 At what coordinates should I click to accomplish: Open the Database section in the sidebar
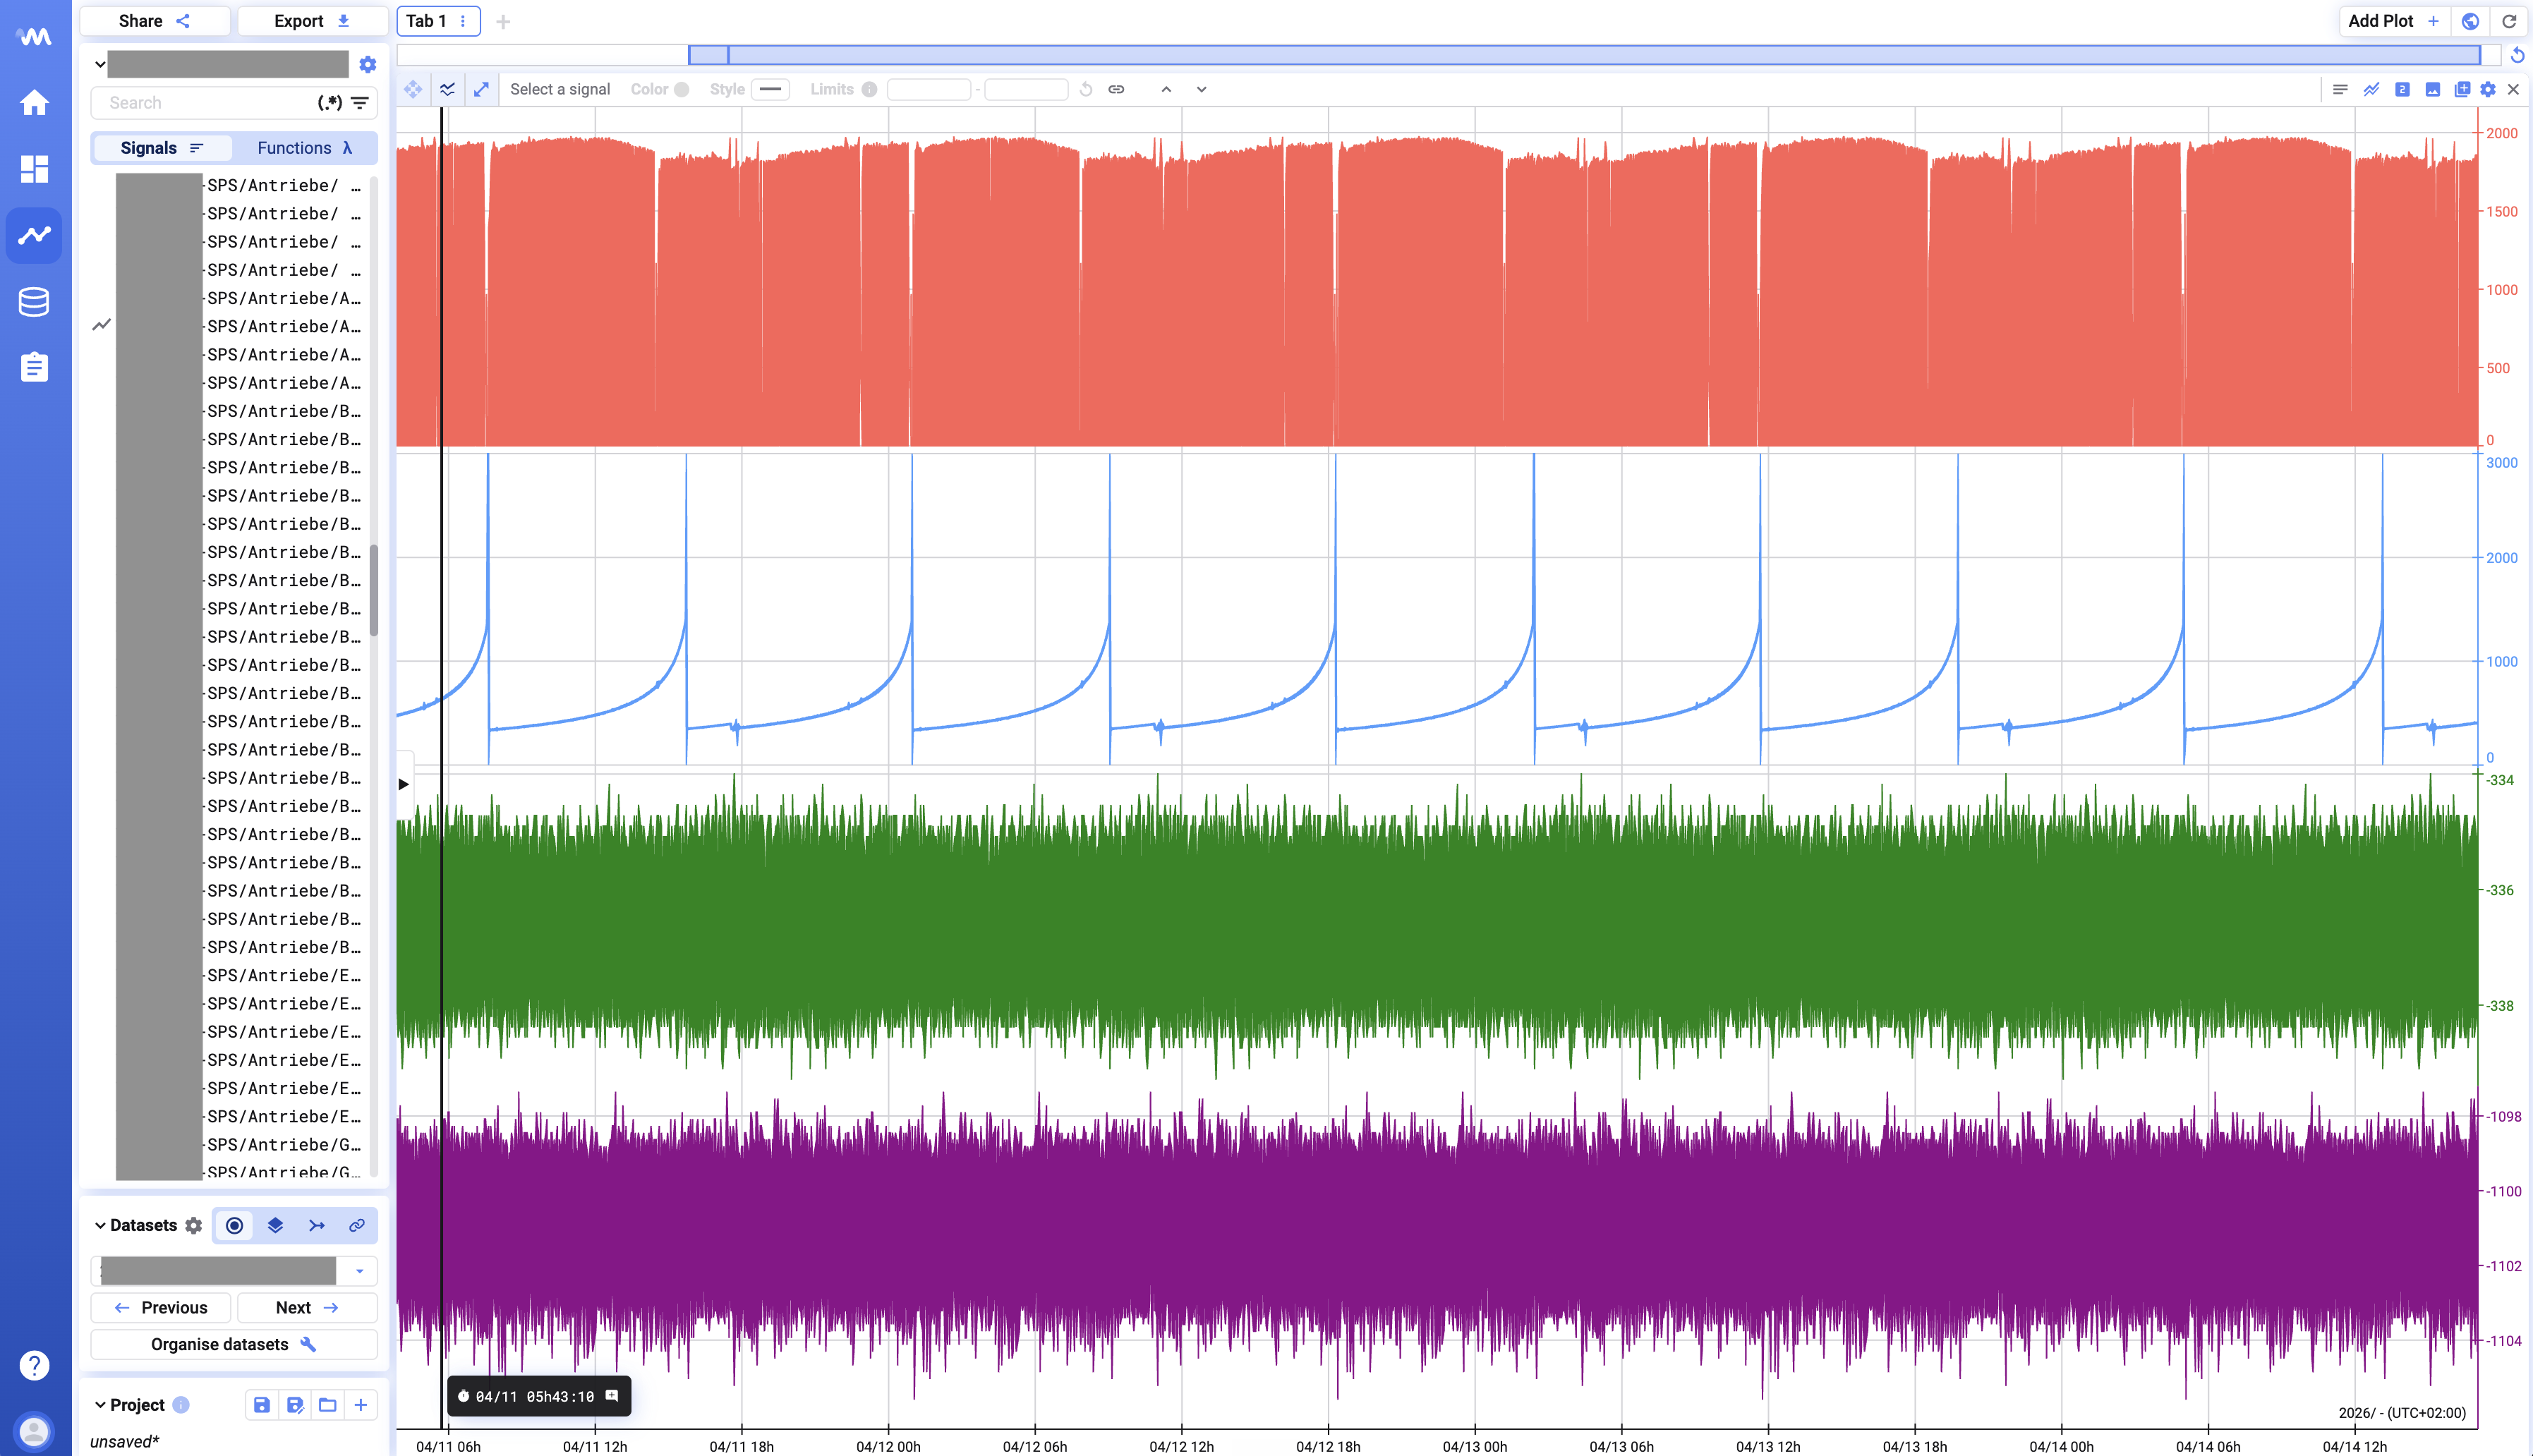[34, 301]
